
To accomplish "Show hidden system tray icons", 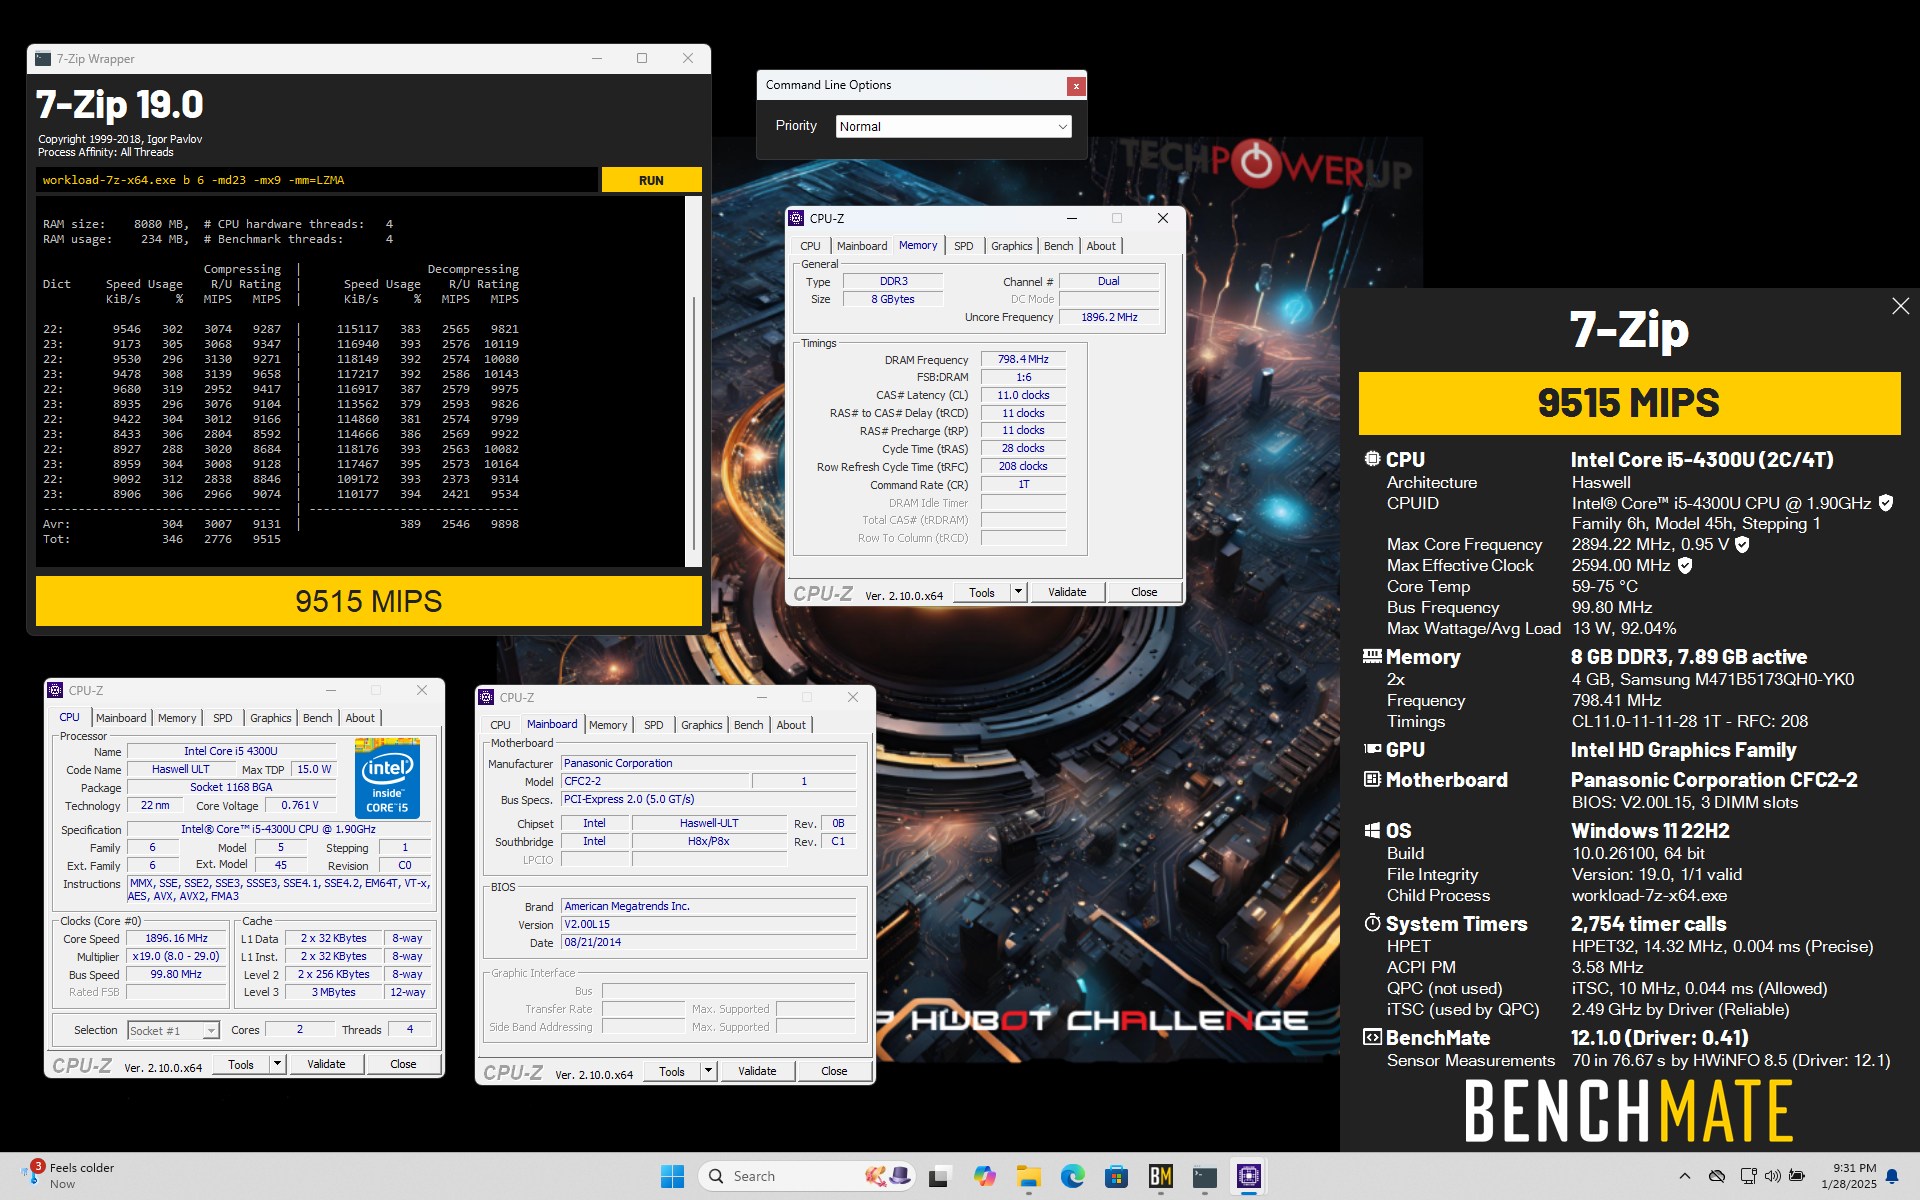I will 1684,1176.
